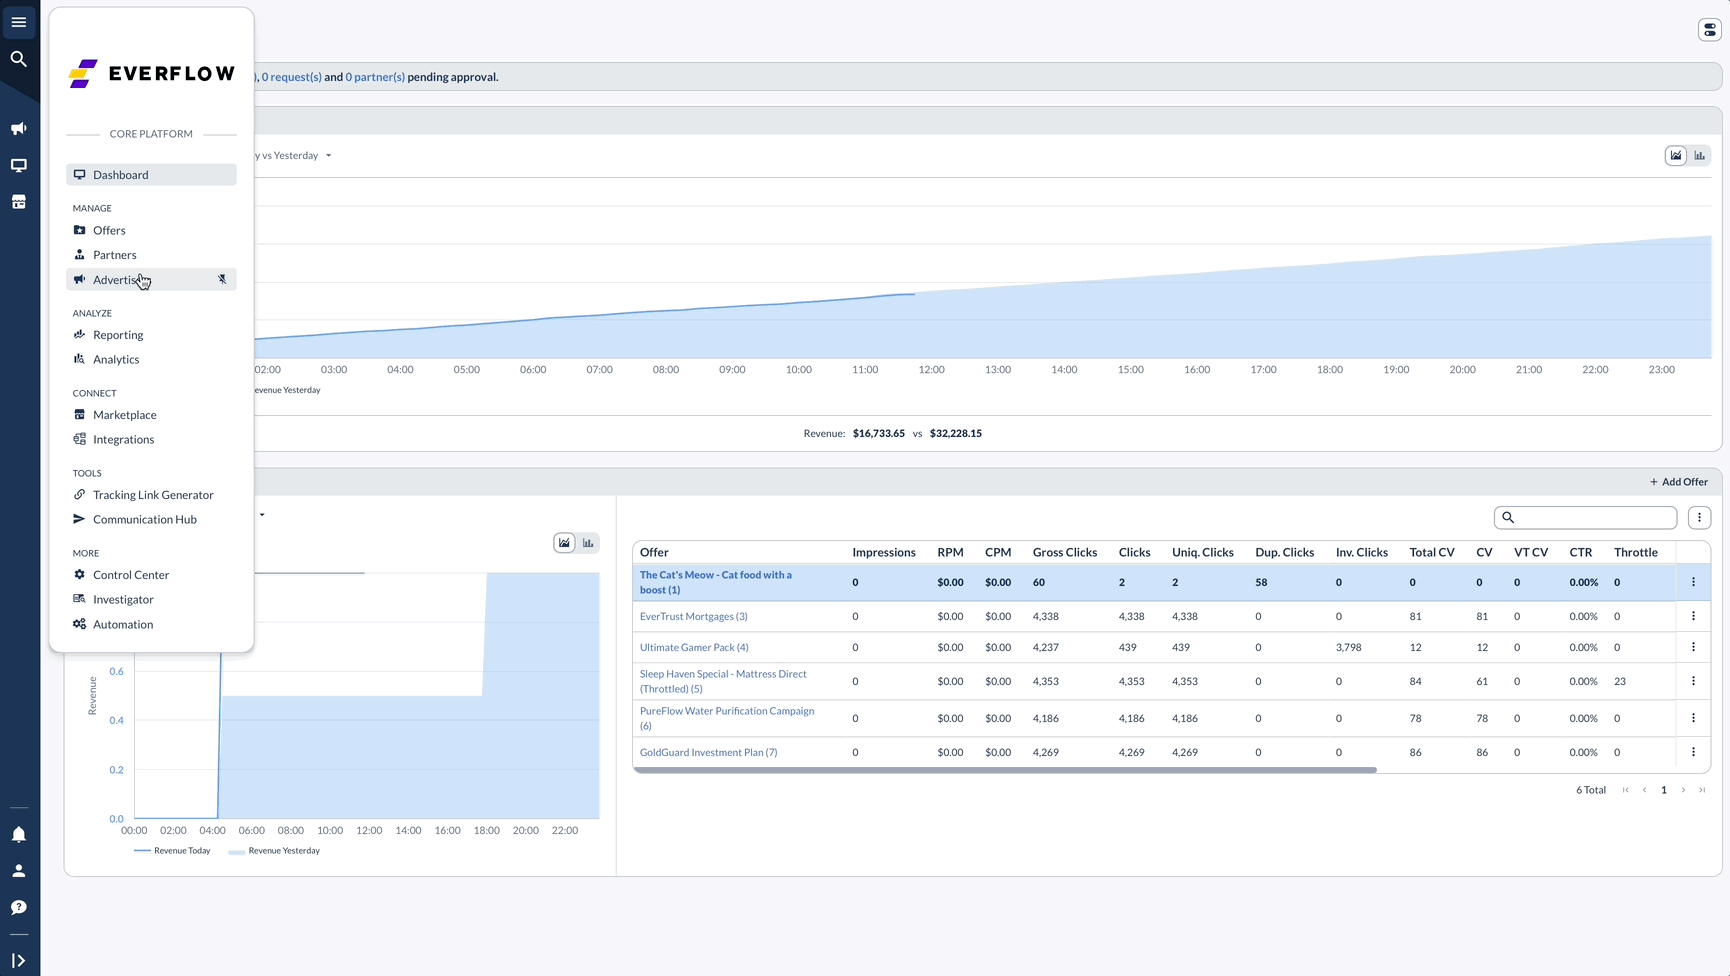
Task: Open row actions for EverTrust Mortgages
Action: (x=1693, y=616)
